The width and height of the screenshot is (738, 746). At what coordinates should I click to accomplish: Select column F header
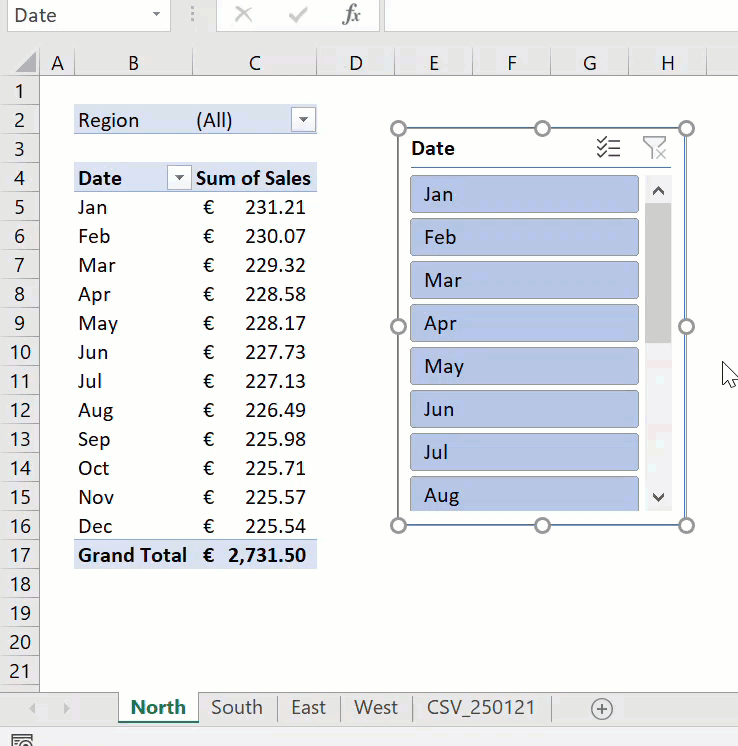(x=512, y=63)
